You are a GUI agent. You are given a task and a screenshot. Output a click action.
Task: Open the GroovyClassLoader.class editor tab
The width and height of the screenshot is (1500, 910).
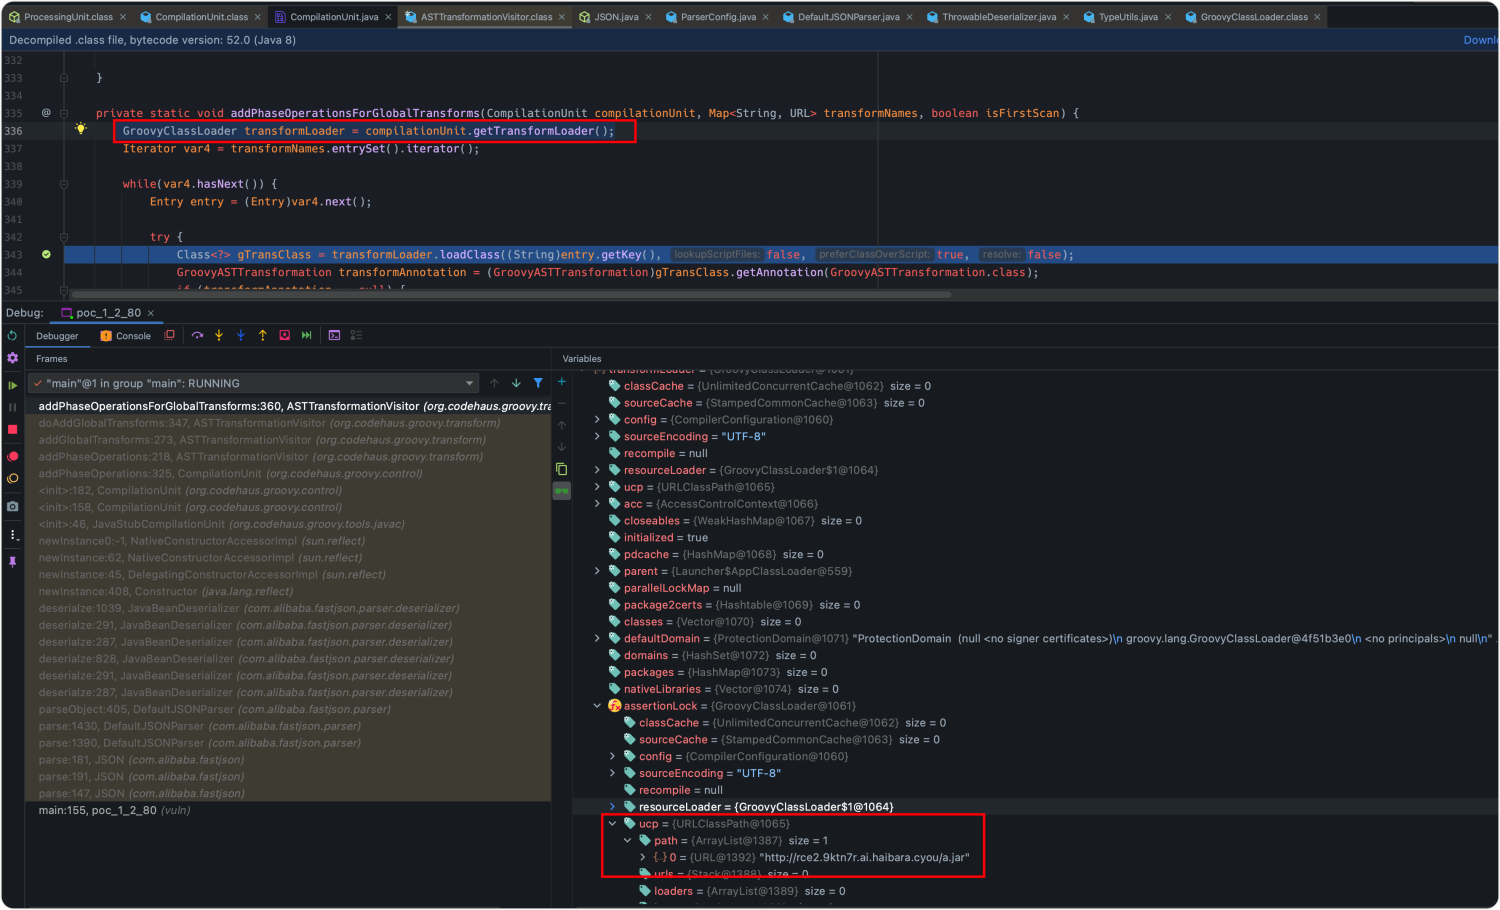click(x=1254, y=17)
